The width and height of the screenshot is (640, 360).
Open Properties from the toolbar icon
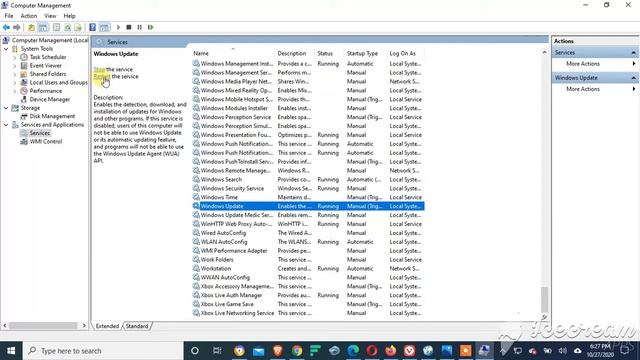57,27
